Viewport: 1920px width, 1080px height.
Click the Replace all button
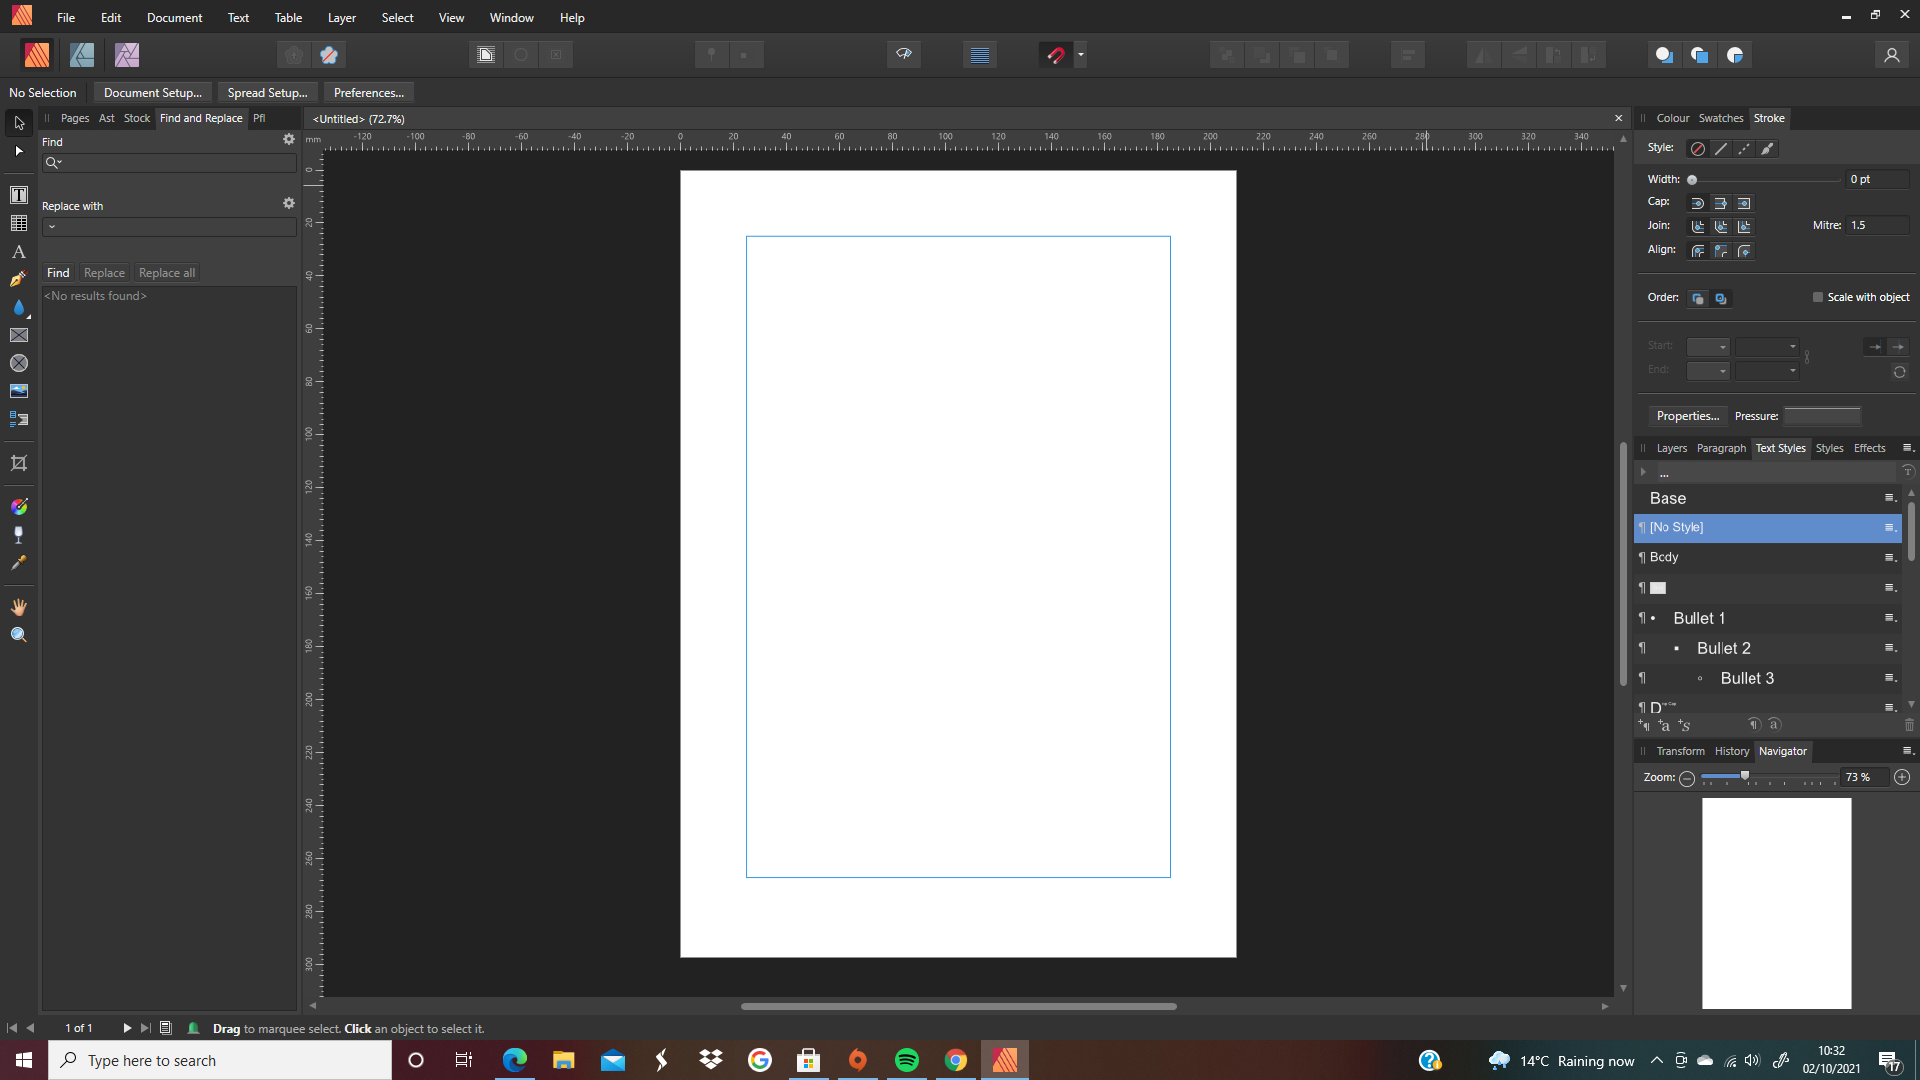click(166, 272)
